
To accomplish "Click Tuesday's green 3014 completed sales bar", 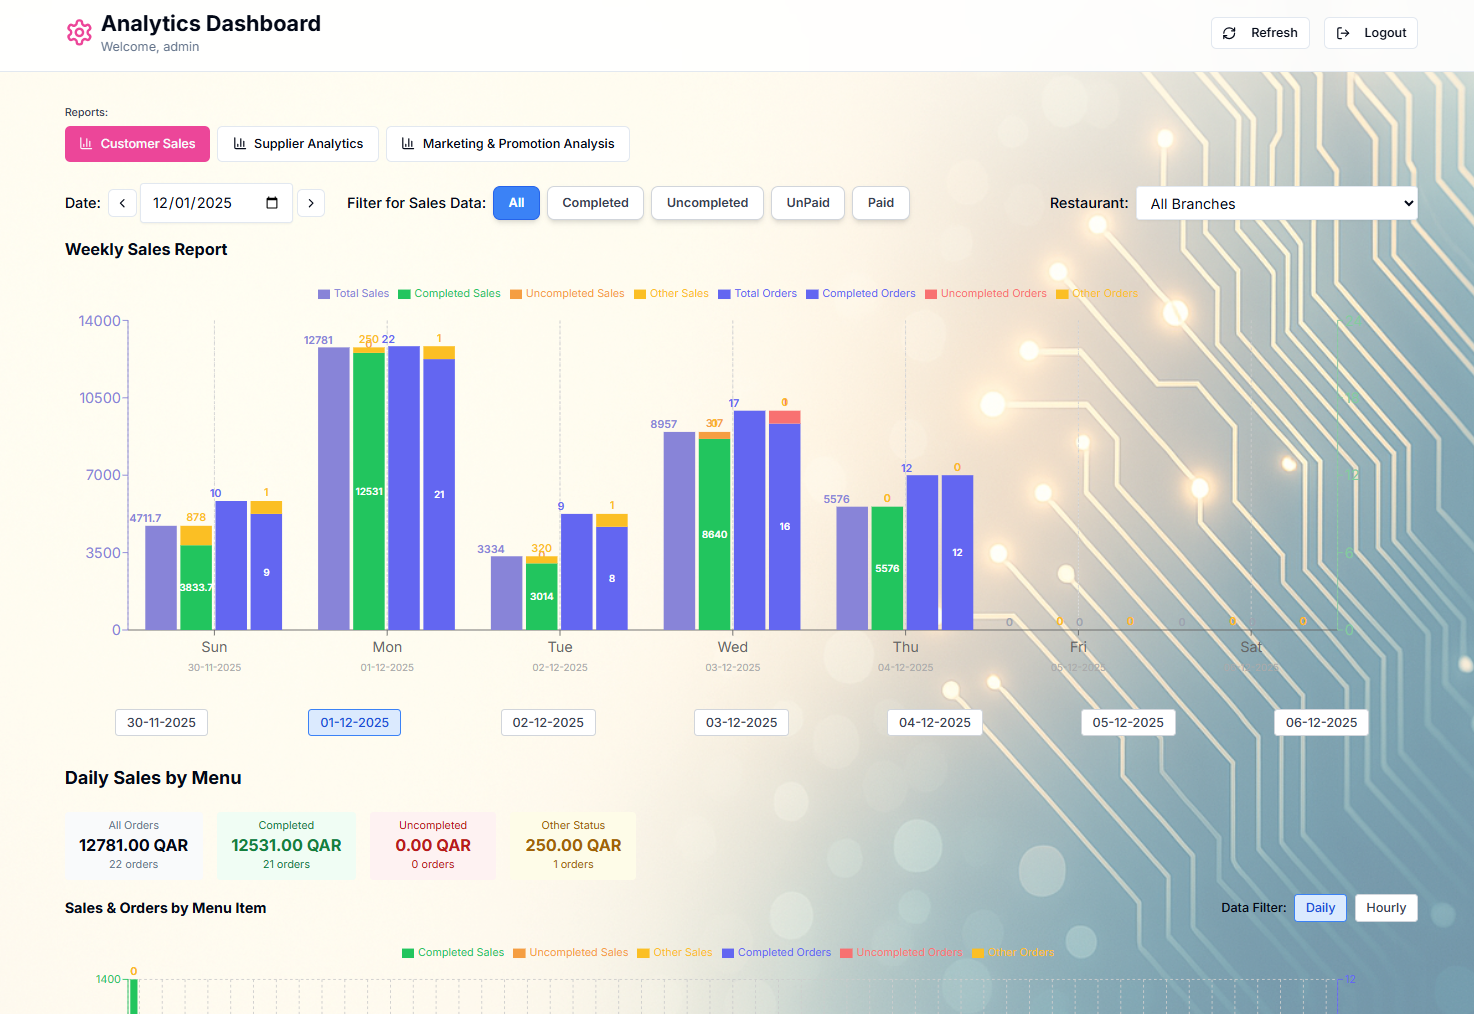I will point(542,597).
